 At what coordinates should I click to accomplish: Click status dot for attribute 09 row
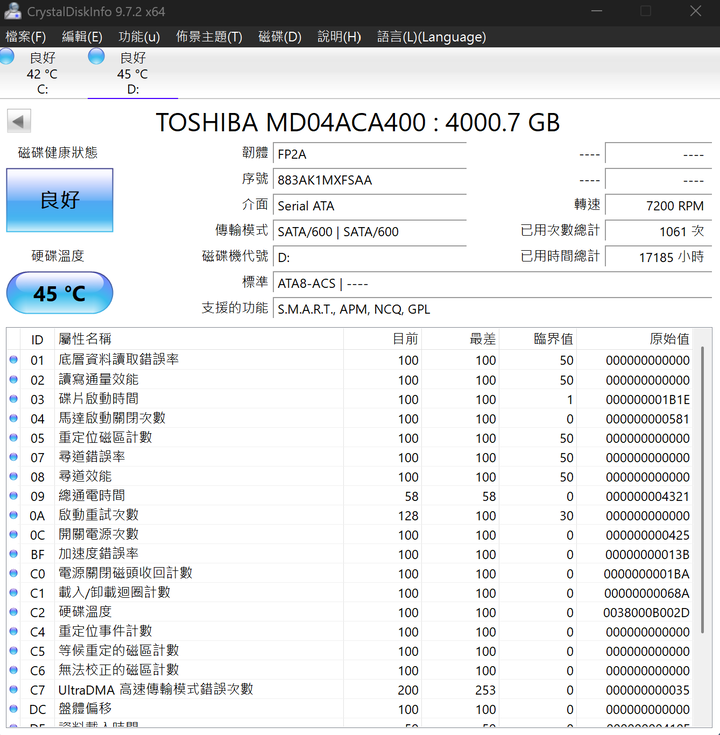pyautogui.click(x=14, y=495)
